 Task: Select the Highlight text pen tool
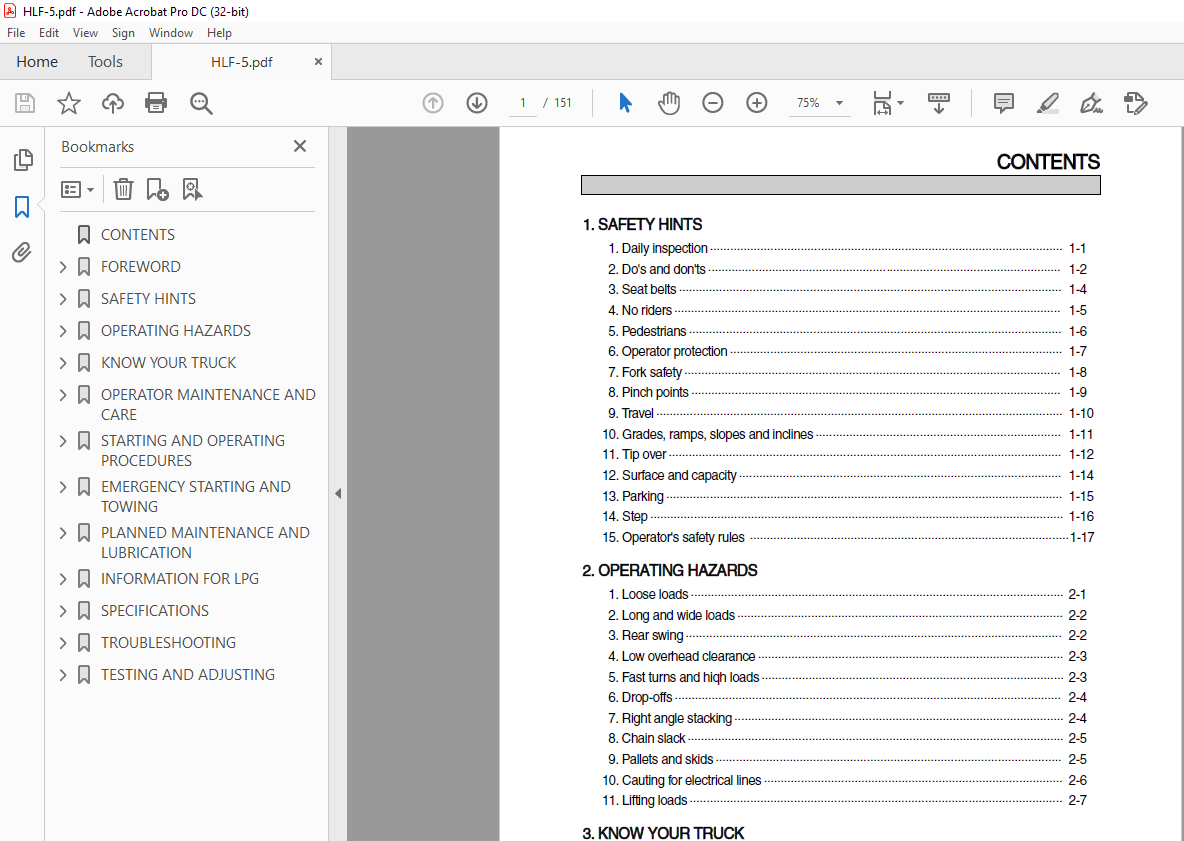pos(1047,103)
